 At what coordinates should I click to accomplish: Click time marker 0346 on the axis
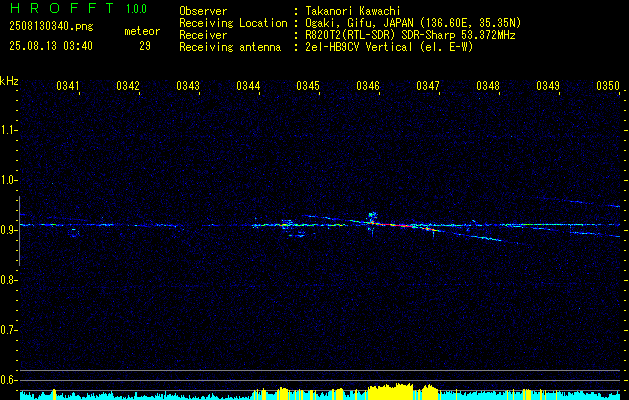point(367,86)
